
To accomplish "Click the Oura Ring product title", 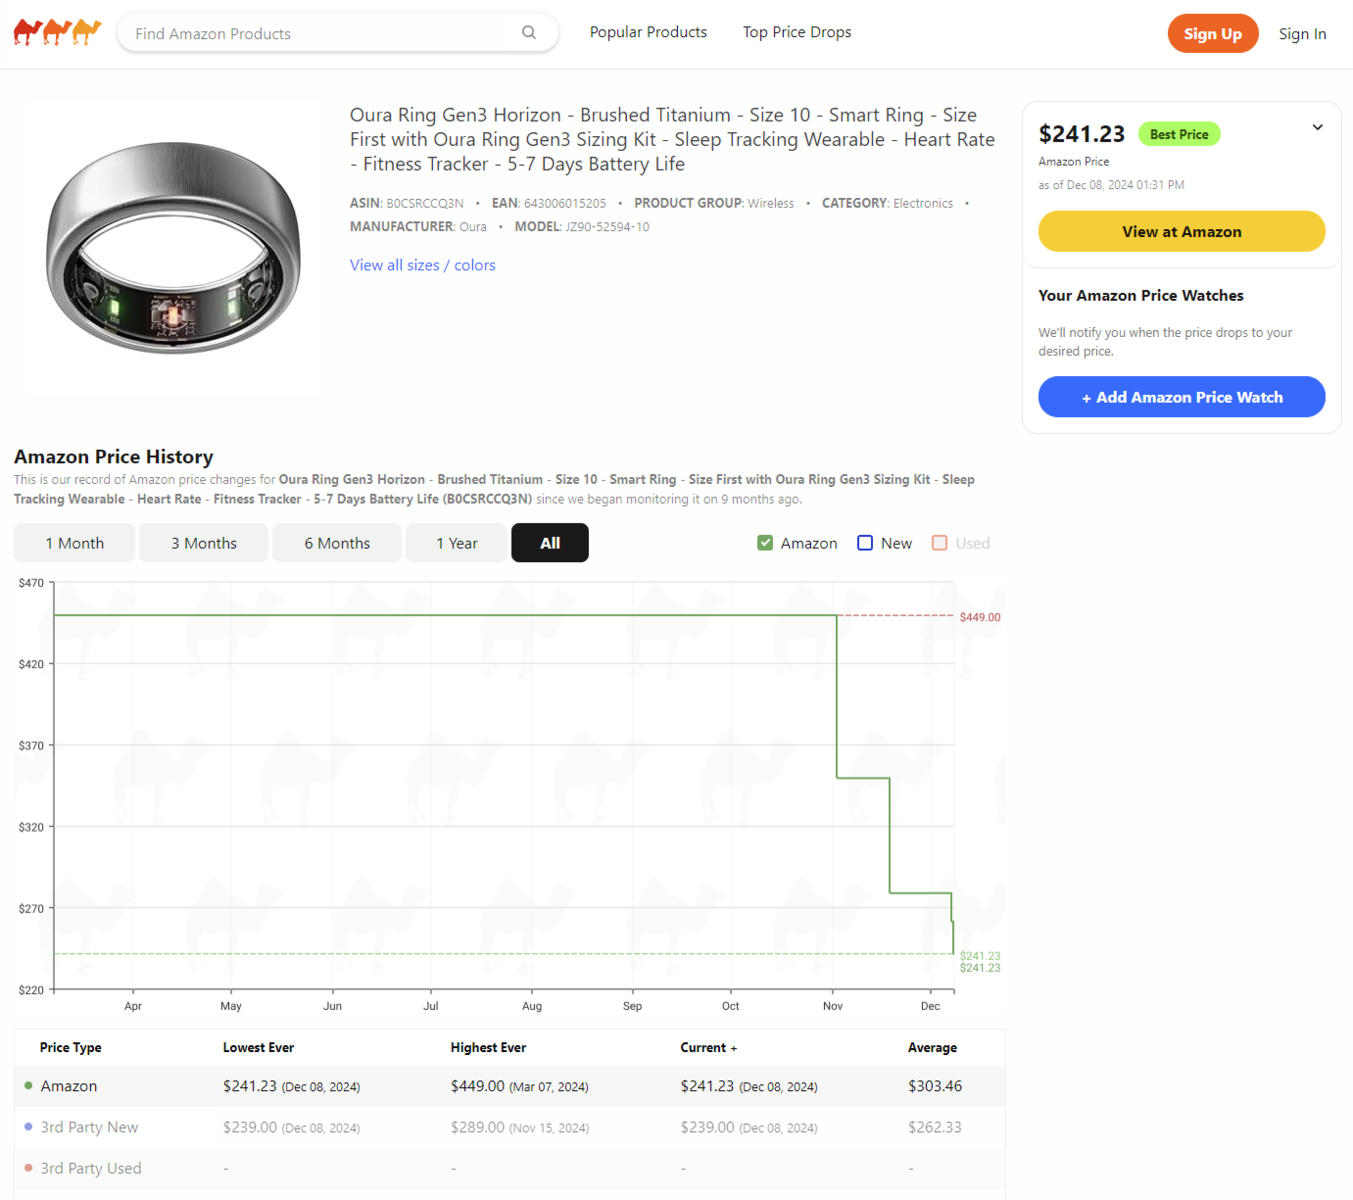I will point(672,140).
